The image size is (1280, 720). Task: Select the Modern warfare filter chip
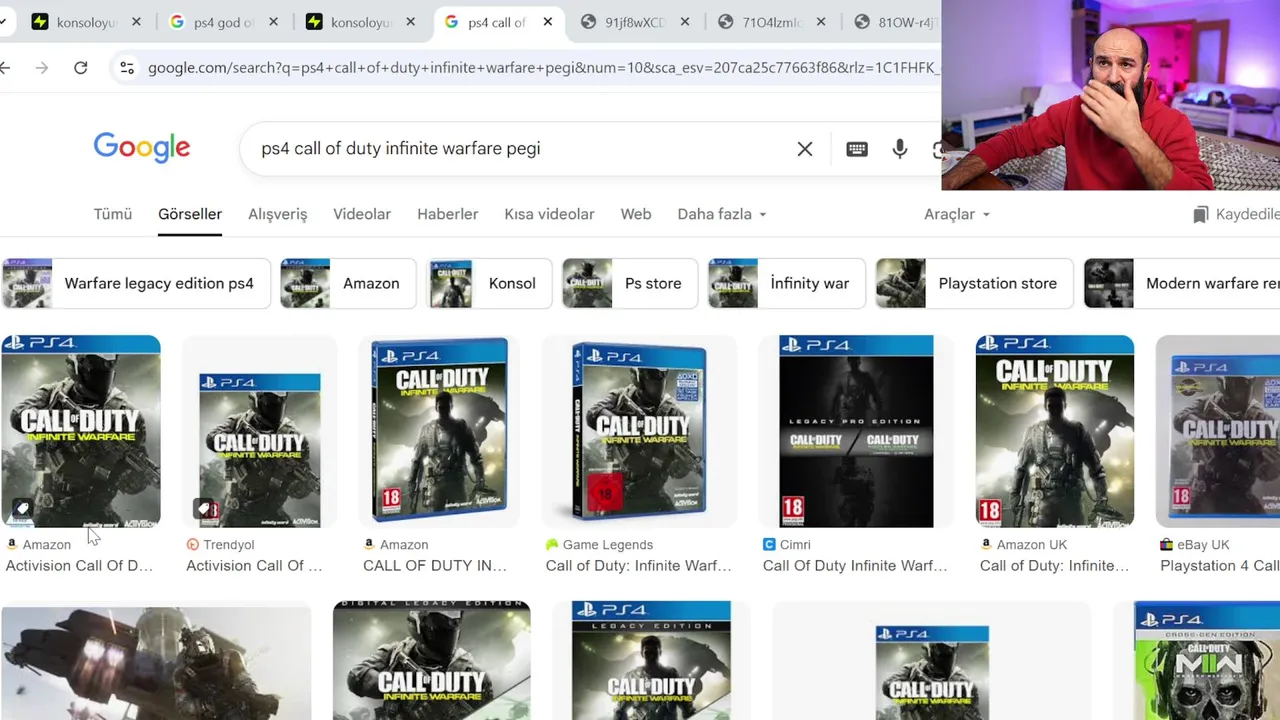click(x=1182, y=283)
